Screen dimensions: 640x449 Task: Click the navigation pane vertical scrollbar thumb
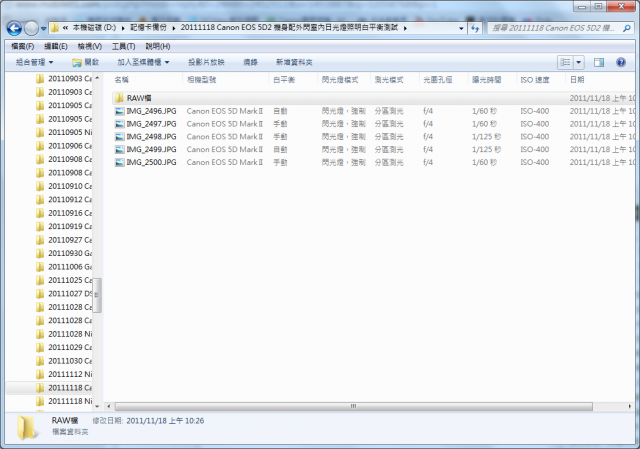click(97, 295)
